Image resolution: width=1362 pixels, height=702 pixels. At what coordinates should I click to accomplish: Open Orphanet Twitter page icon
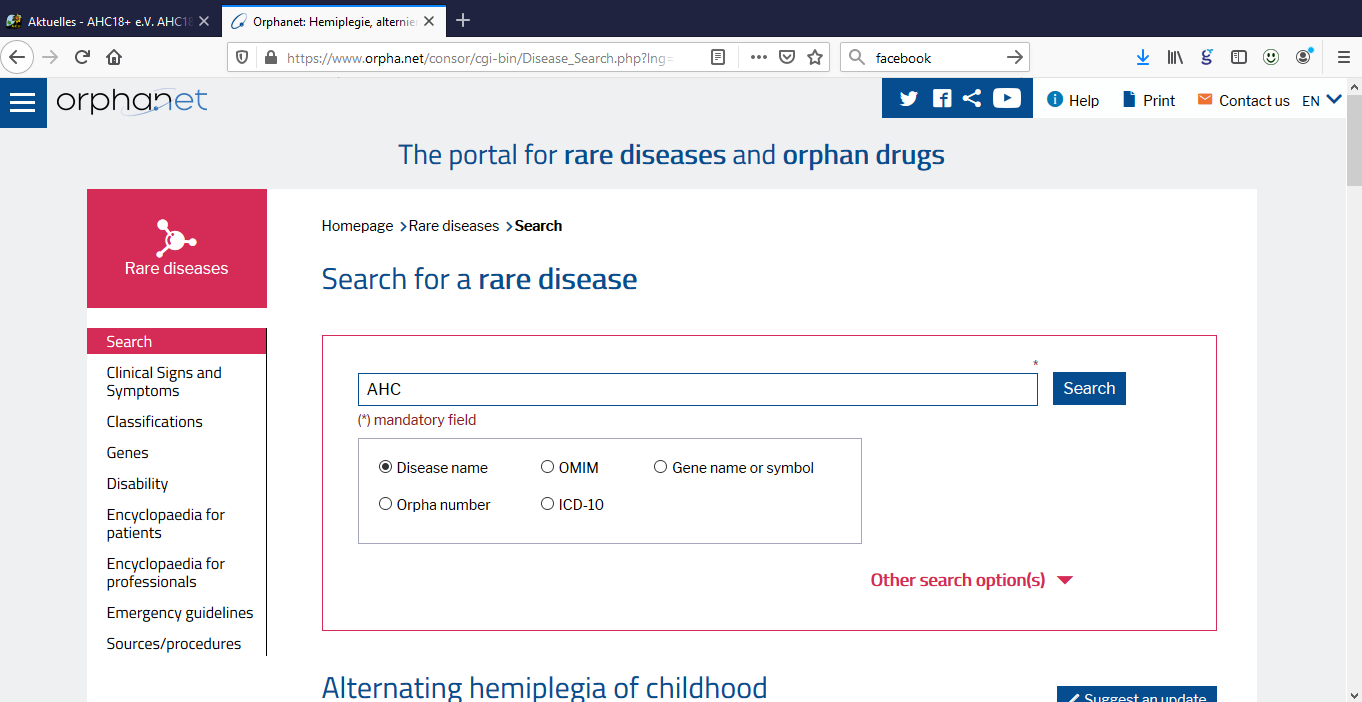coord(908,98)
